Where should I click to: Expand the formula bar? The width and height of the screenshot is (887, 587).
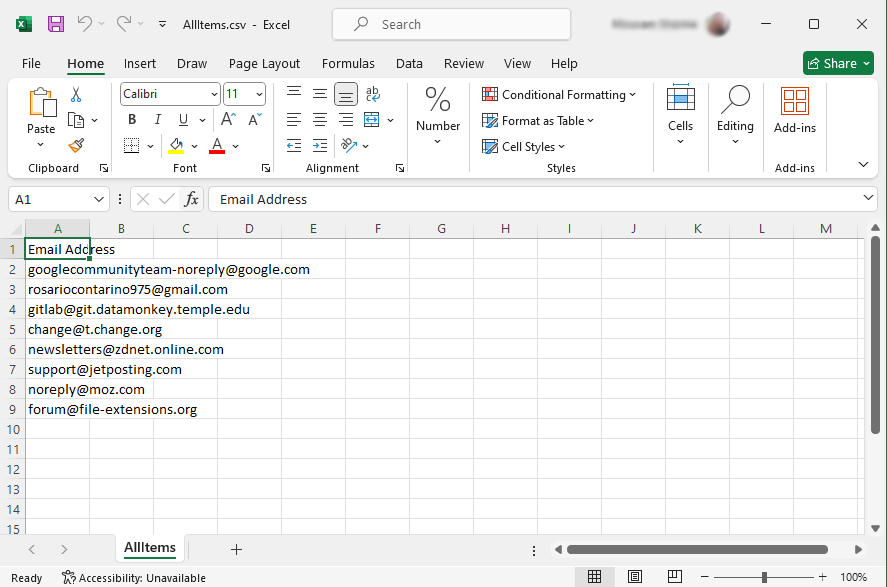pos(868,198)
